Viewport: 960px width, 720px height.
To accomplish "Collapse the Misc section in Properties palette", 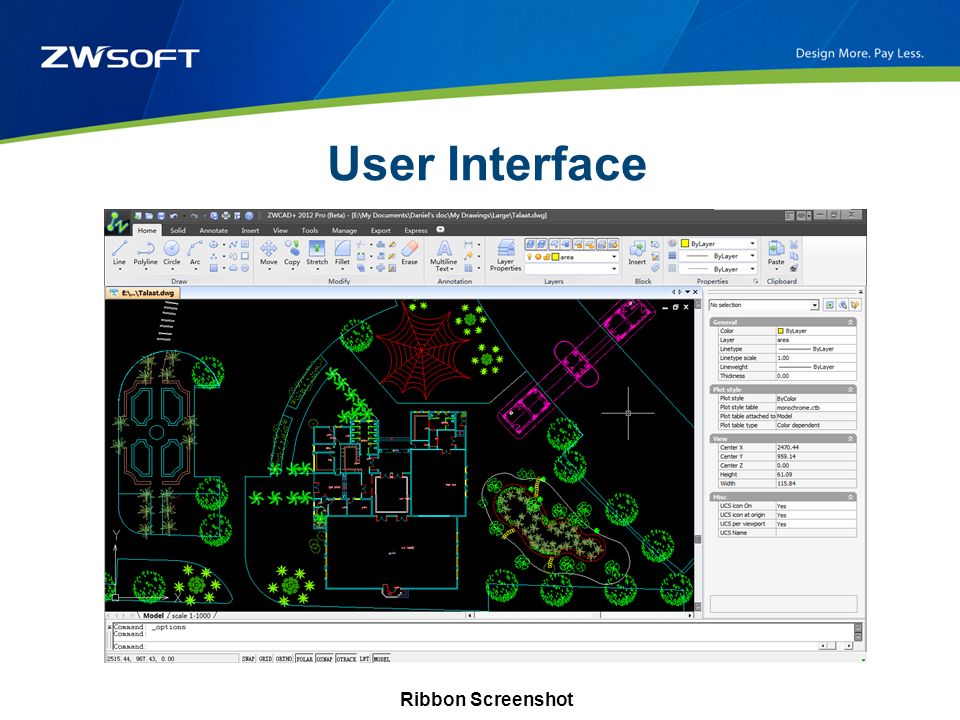I will tap(850, 497).
